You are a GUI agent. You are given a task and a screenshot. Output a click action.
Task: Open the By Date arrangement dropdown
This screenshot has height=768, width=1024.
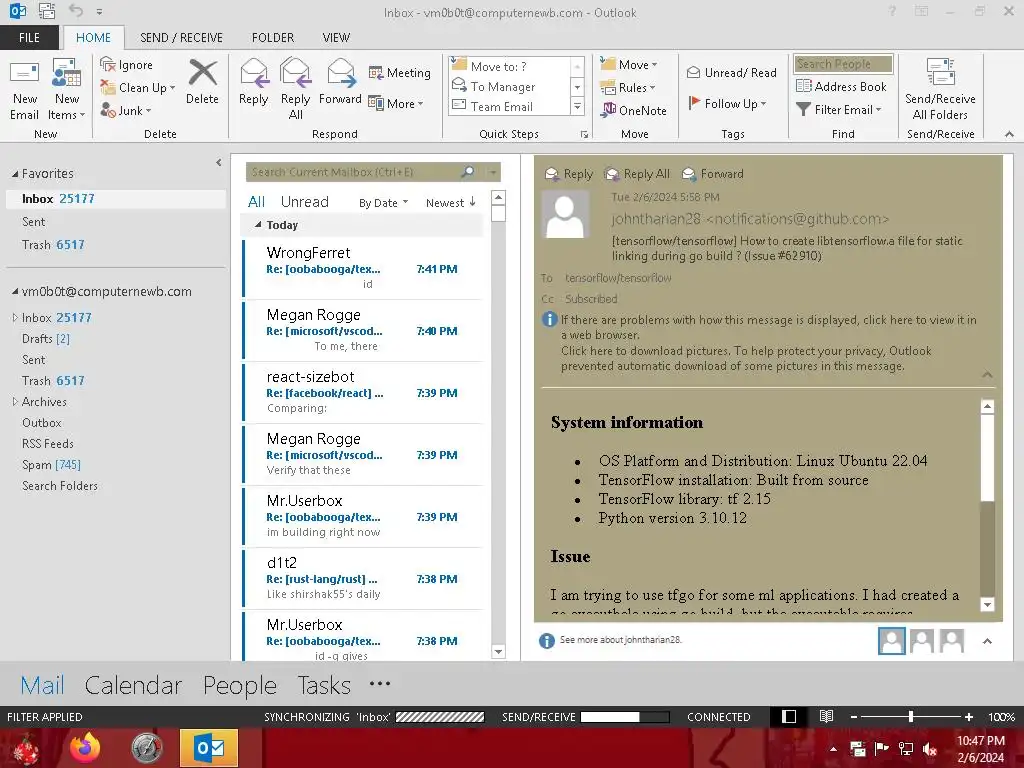click(x=383, y=202)
